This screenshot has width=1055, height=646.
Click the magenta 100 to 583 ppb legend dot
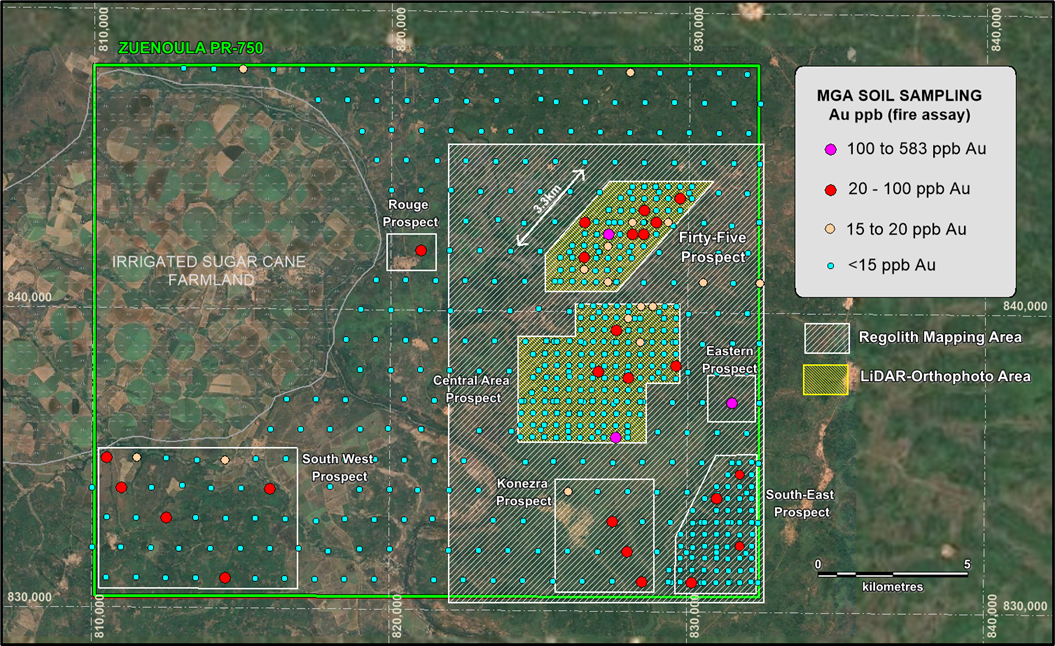click(830, 149)
